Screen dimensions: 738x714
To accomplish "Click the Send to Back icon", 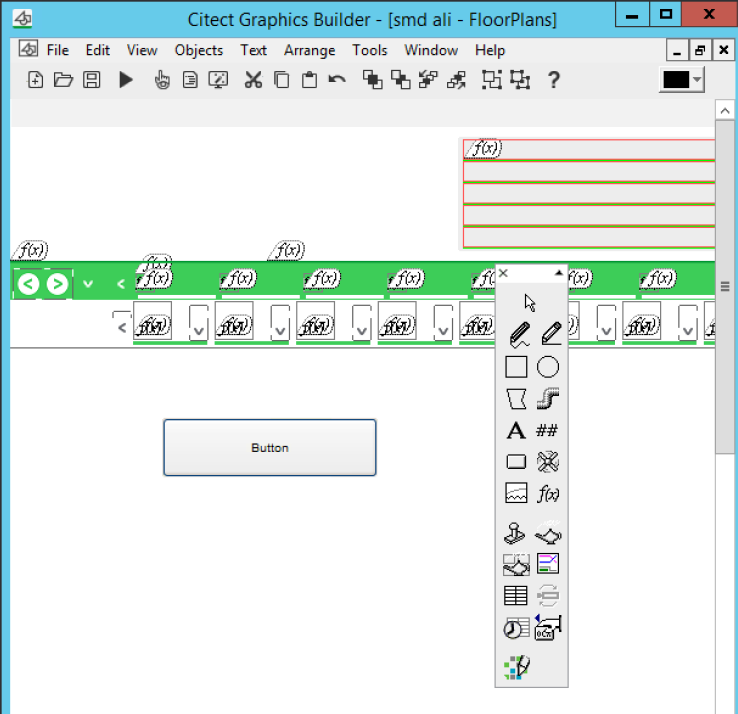I will tap(401, 80).
